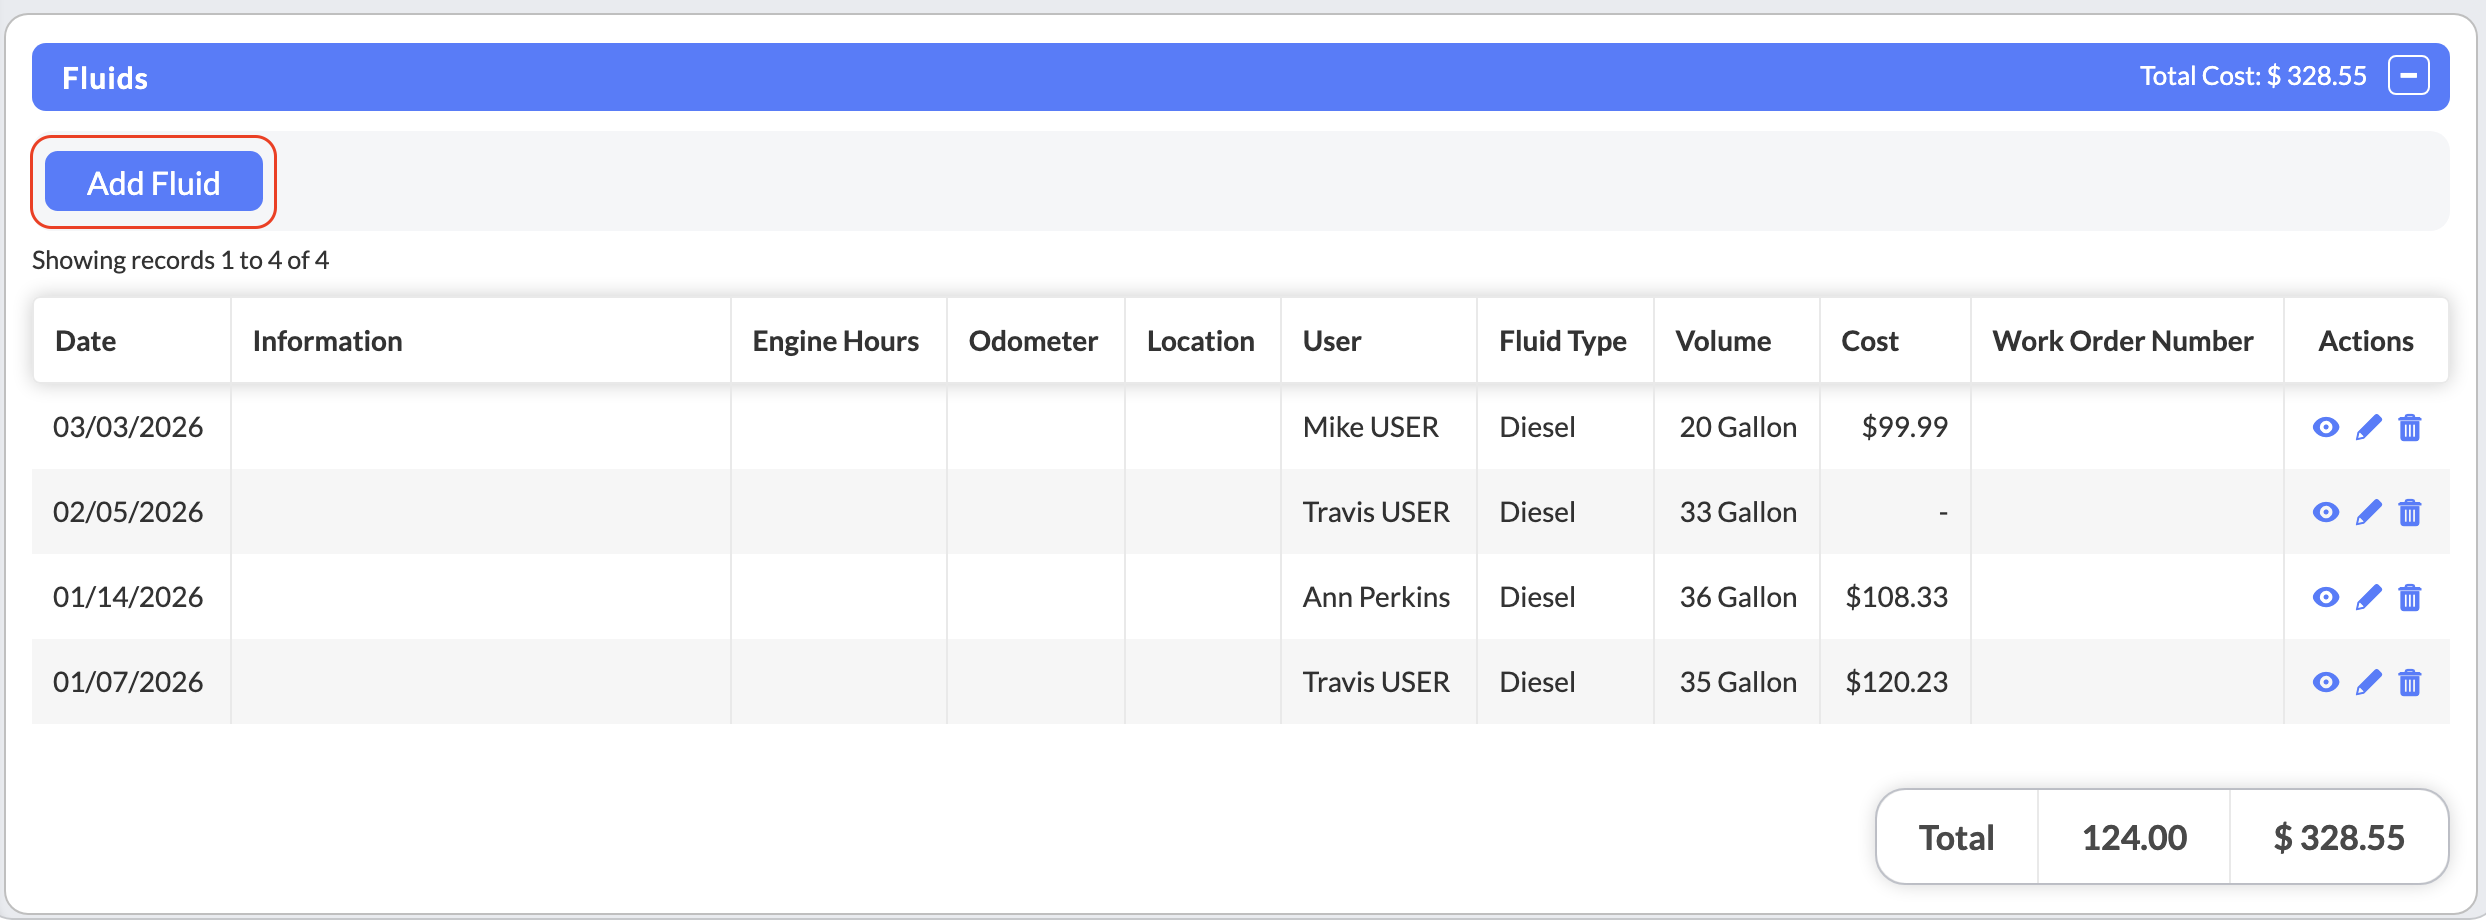Click the user Ann Perkins

[x=1376, y=597]
